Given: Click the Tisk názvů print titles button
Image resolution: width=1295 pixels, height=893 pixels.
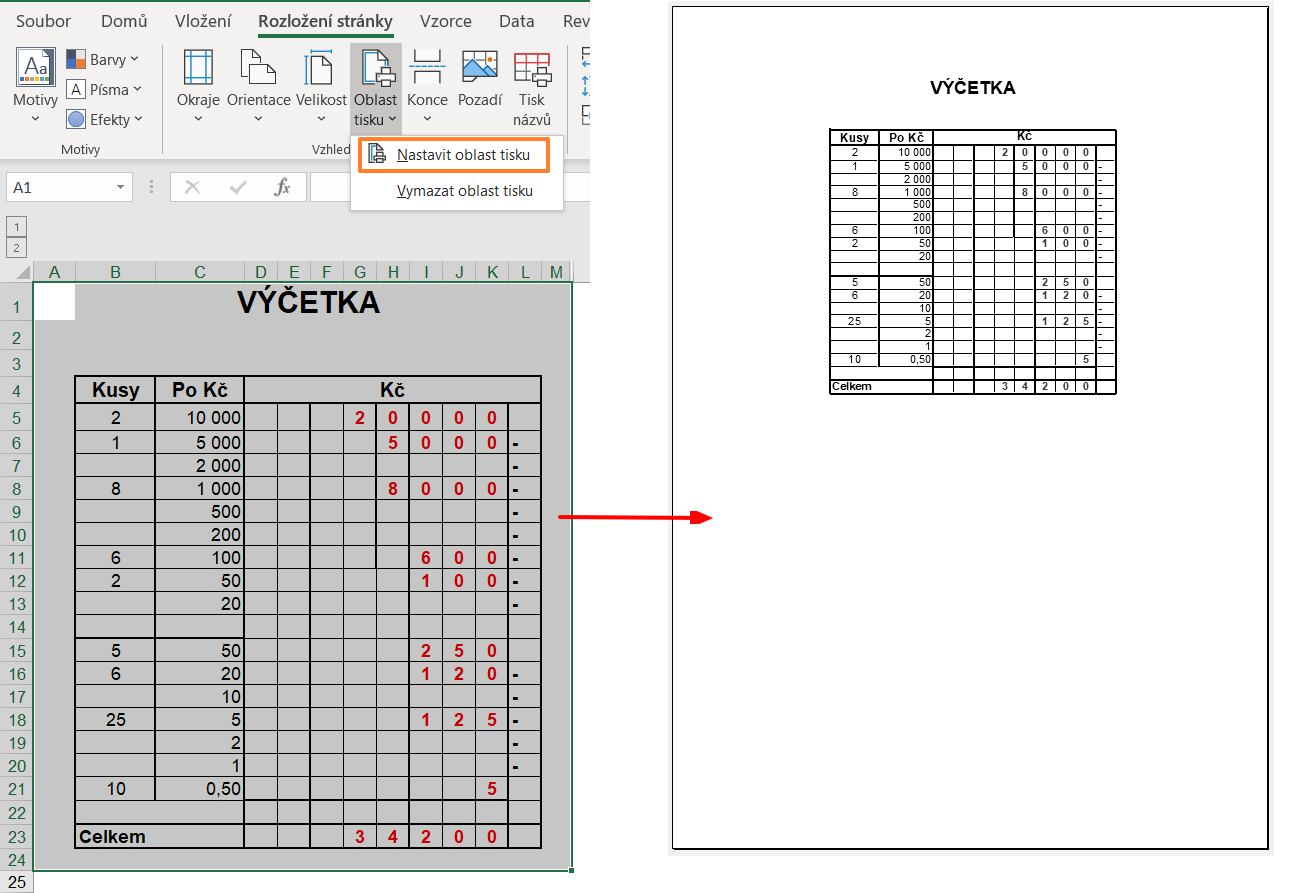Looking at the screenshot, I should [x=532, y=88].
